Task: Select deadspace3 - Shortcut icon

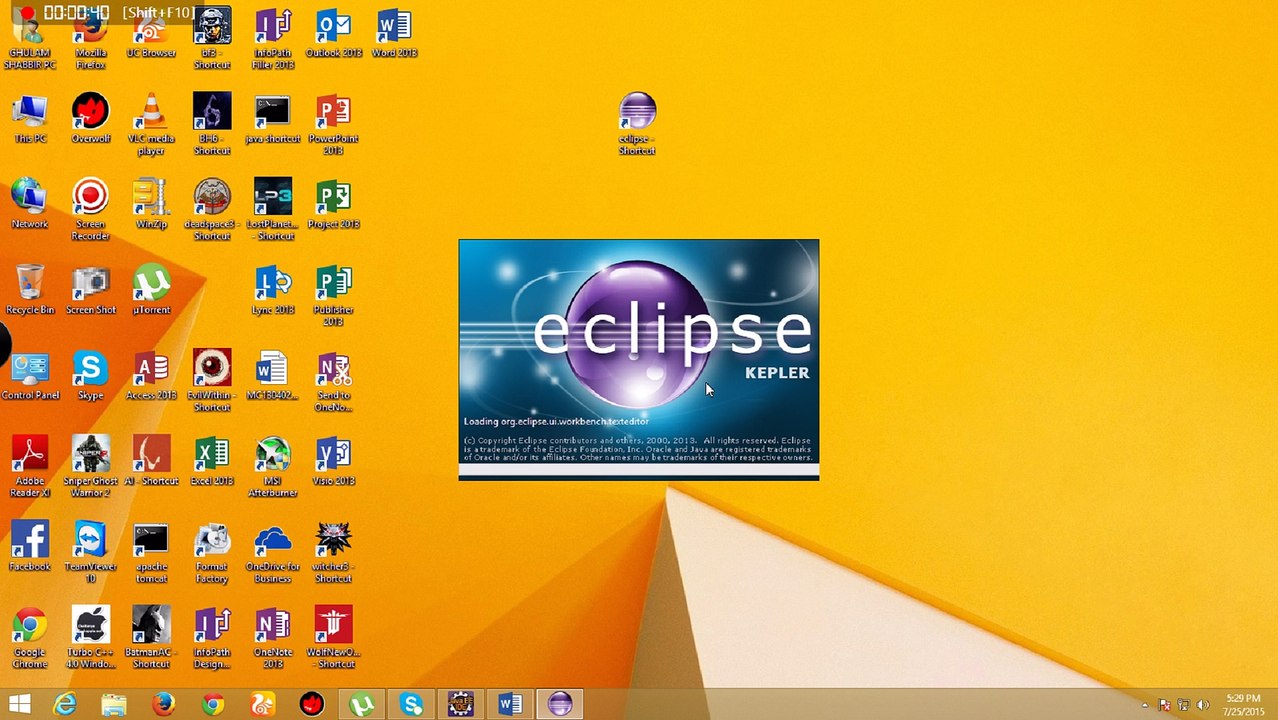Action: [x=212, y=209]
